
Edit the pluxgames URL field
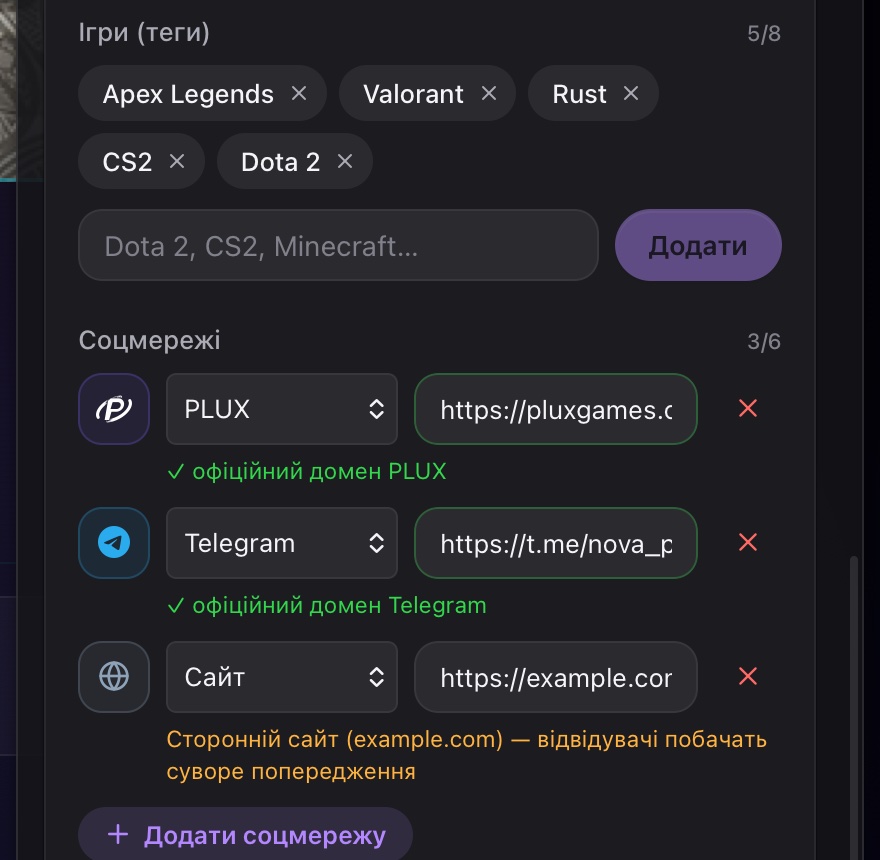[x=556, y=409]
